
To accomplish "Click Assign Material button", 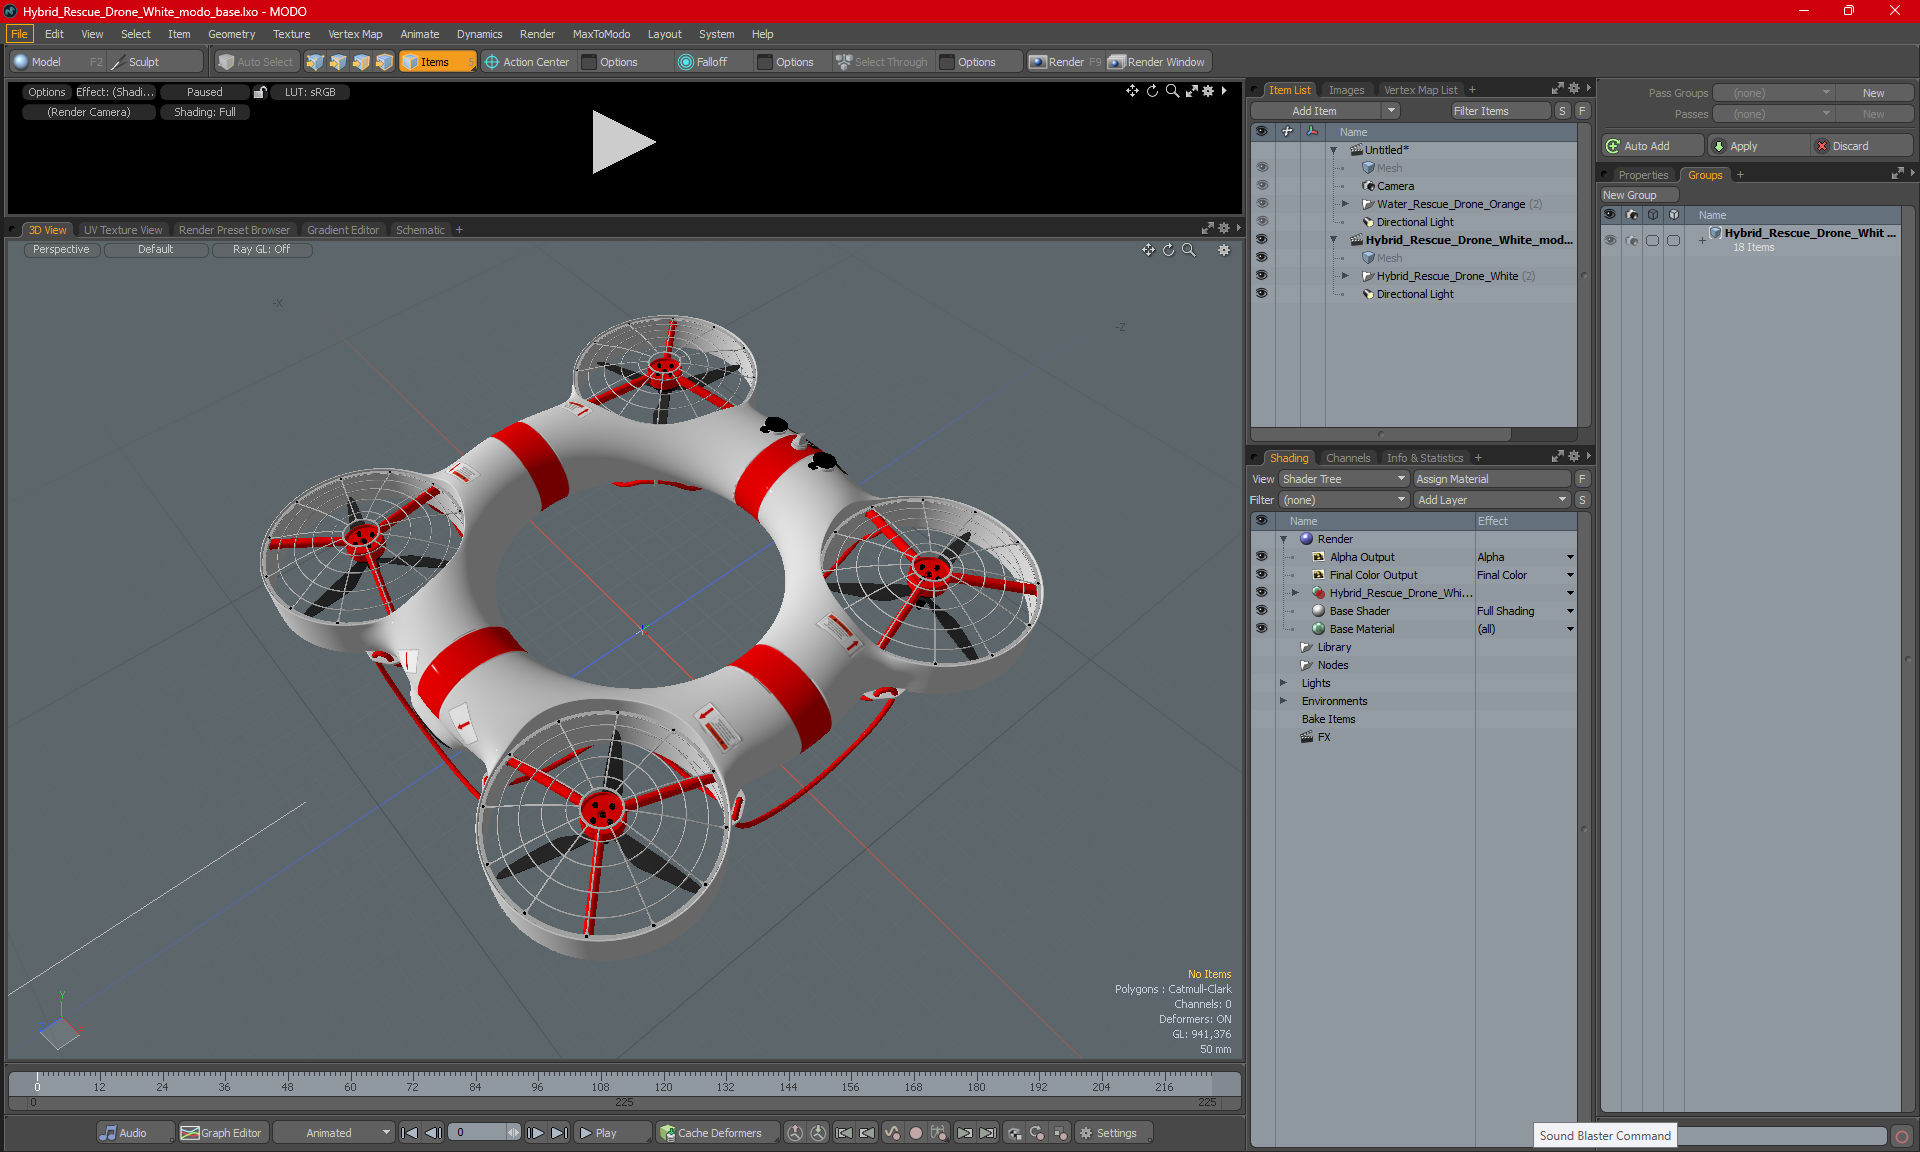I will point(1492,479).
